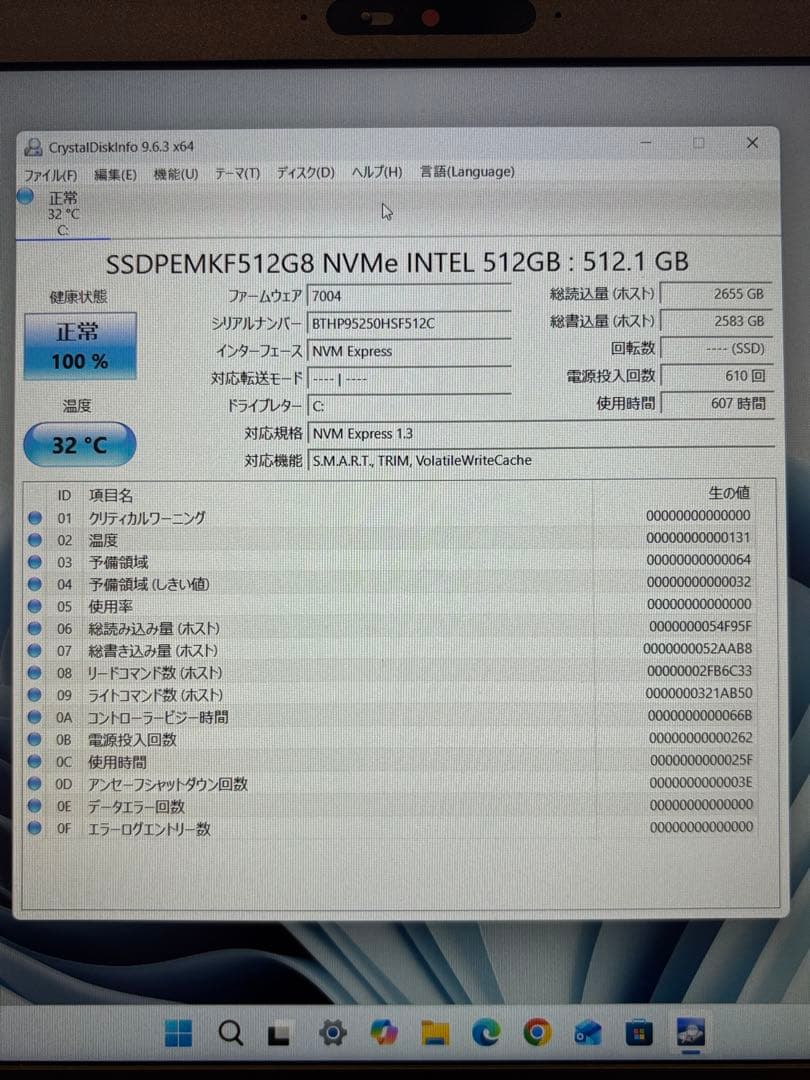Open the 機能(U) menu
Viewport: 810px width, 1080px height.
(x=176, y=174)
